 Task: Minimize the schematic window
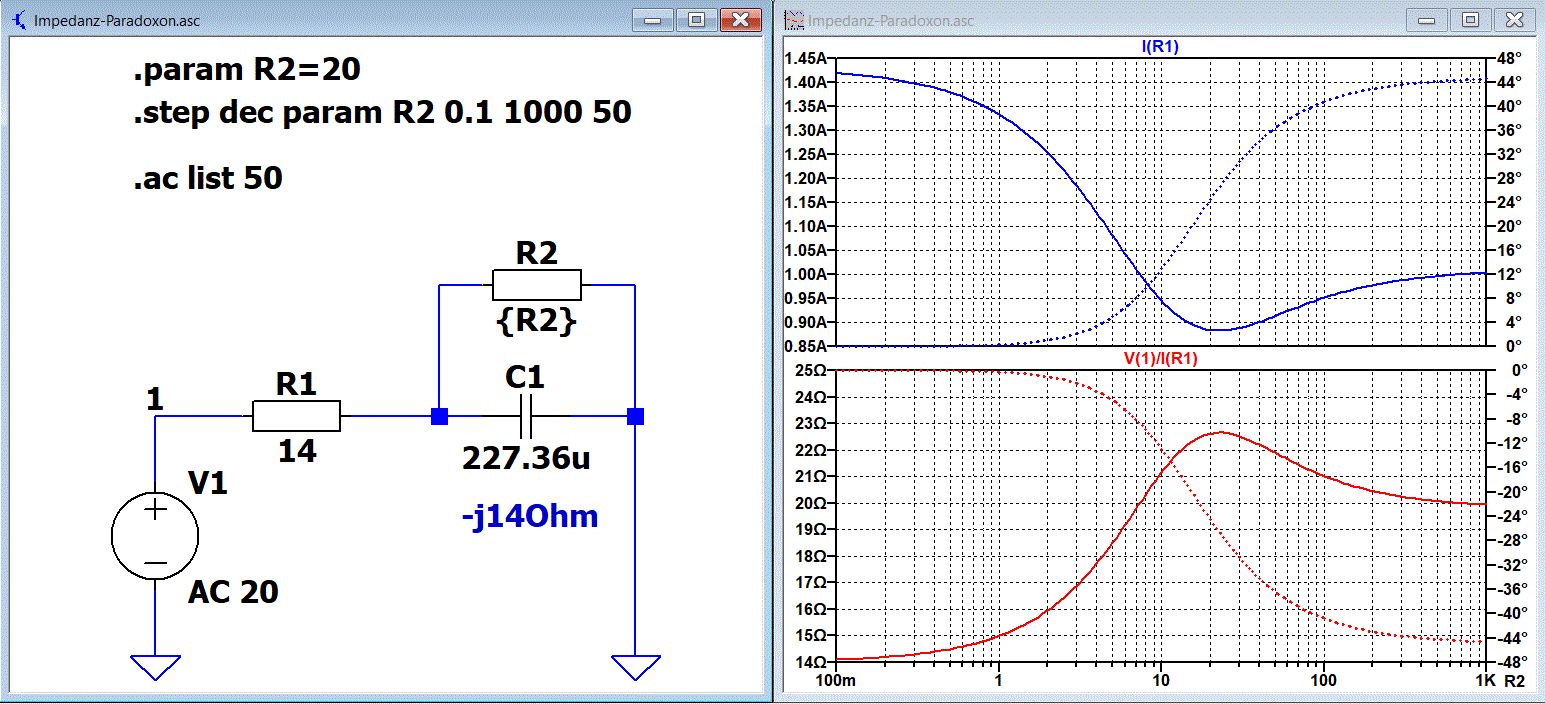(655, 19)
